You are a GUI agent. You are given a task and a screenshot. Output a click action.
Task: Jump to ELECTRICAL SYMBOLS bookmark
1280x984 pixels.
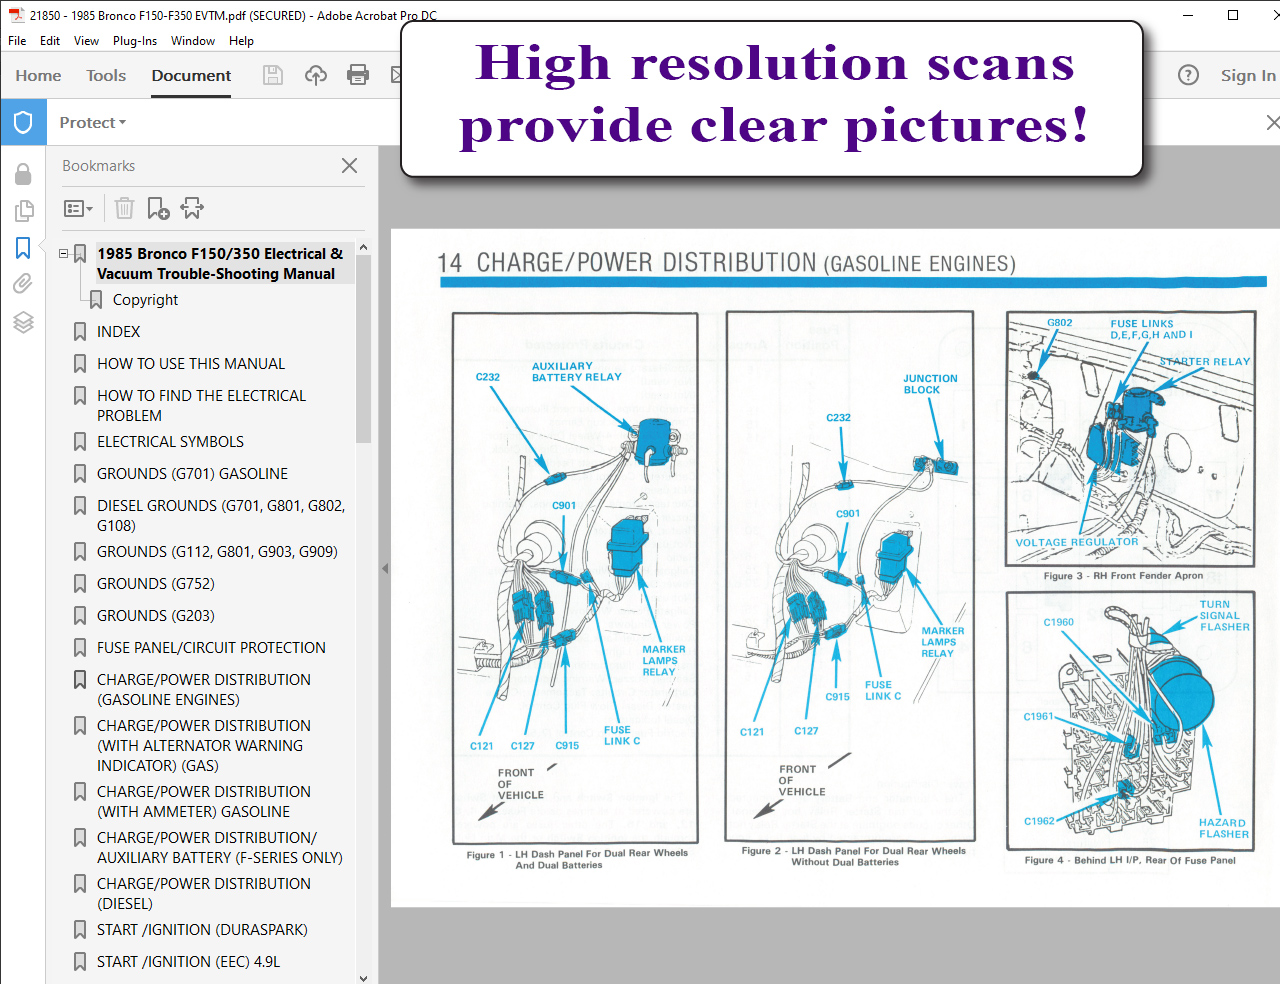tap(170, 442)
